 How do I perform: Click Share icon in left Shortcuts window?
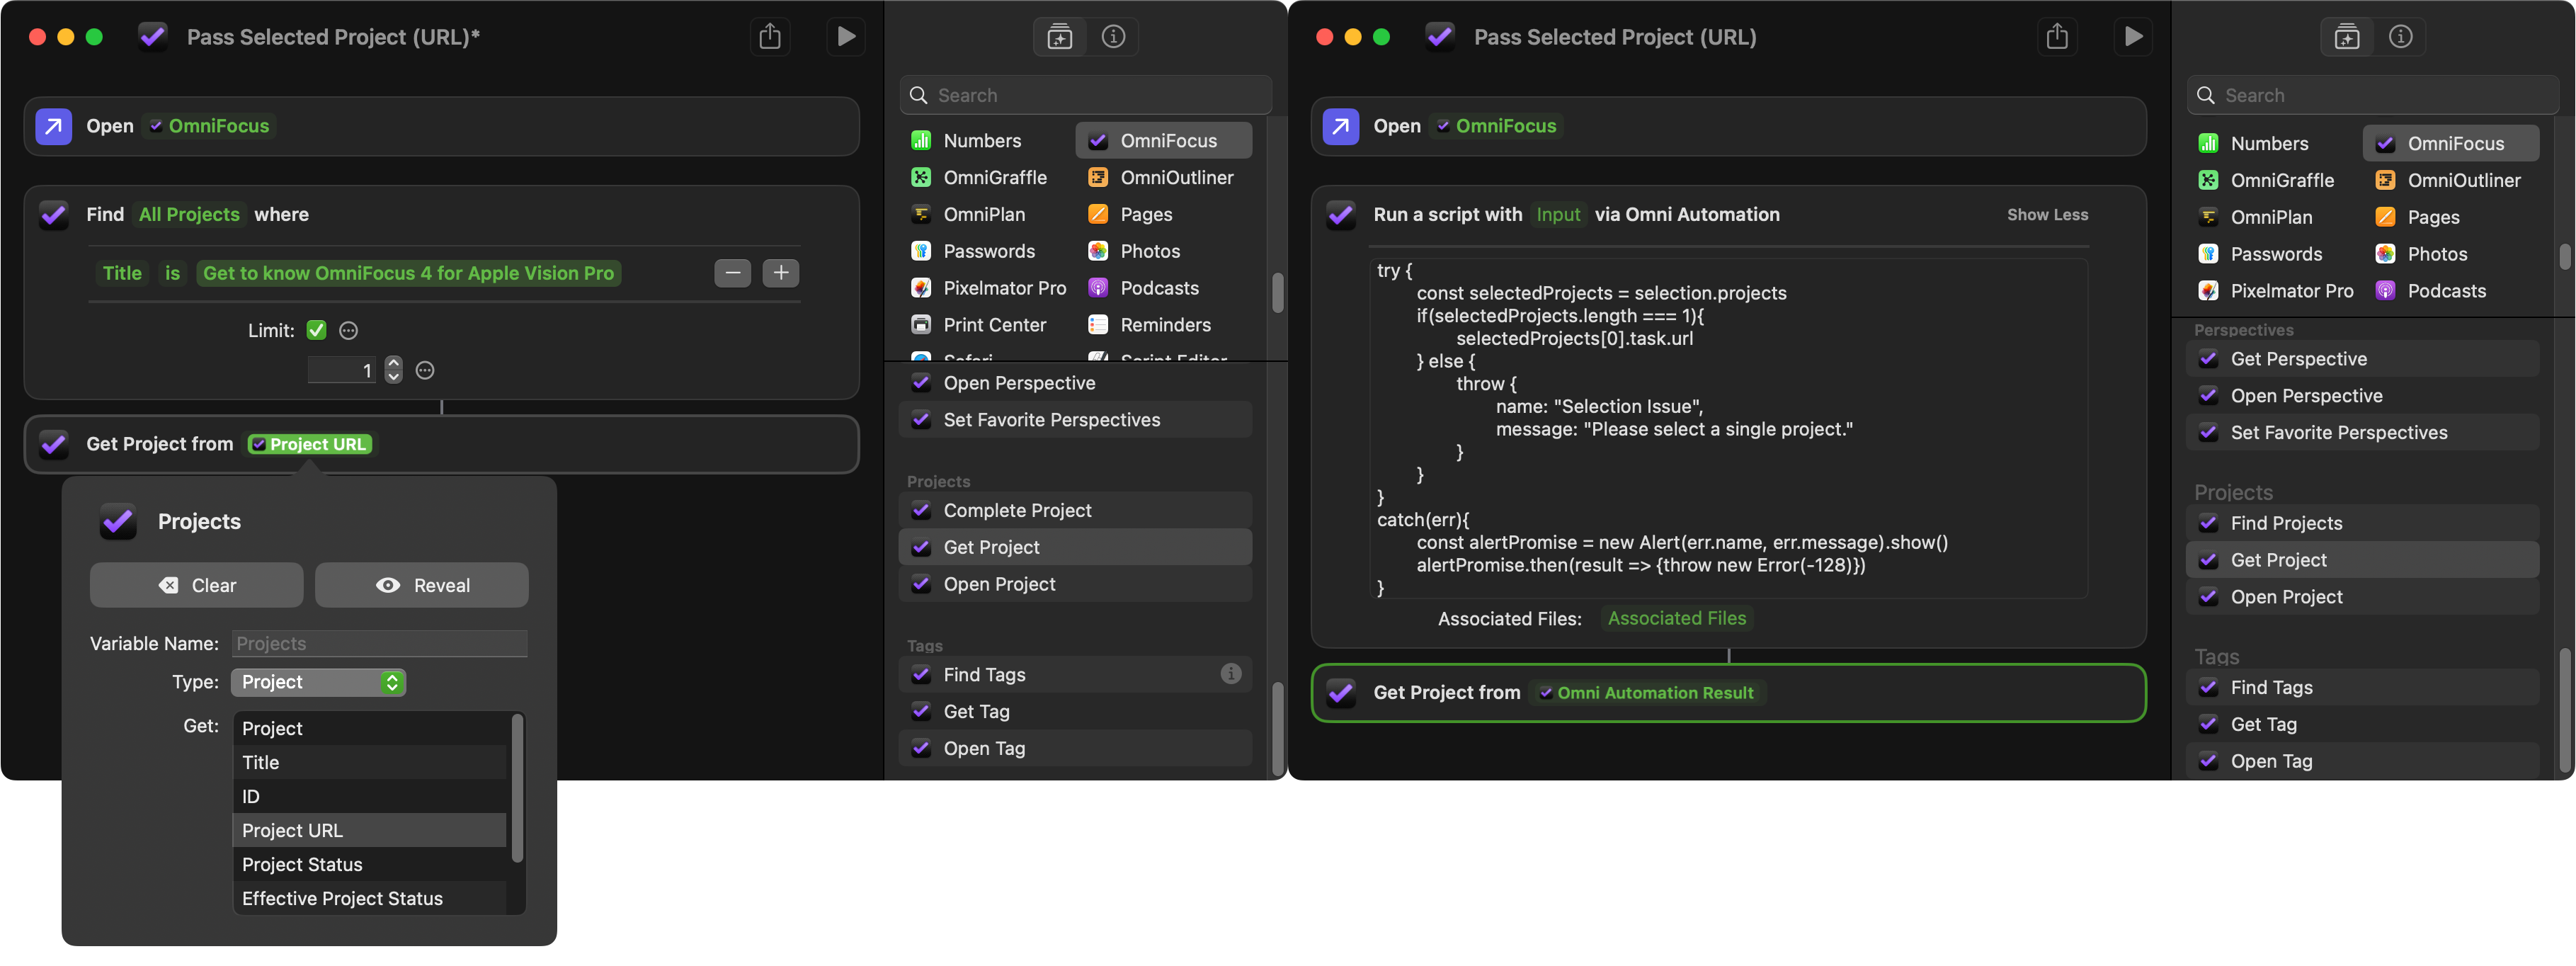pos(769,37)
